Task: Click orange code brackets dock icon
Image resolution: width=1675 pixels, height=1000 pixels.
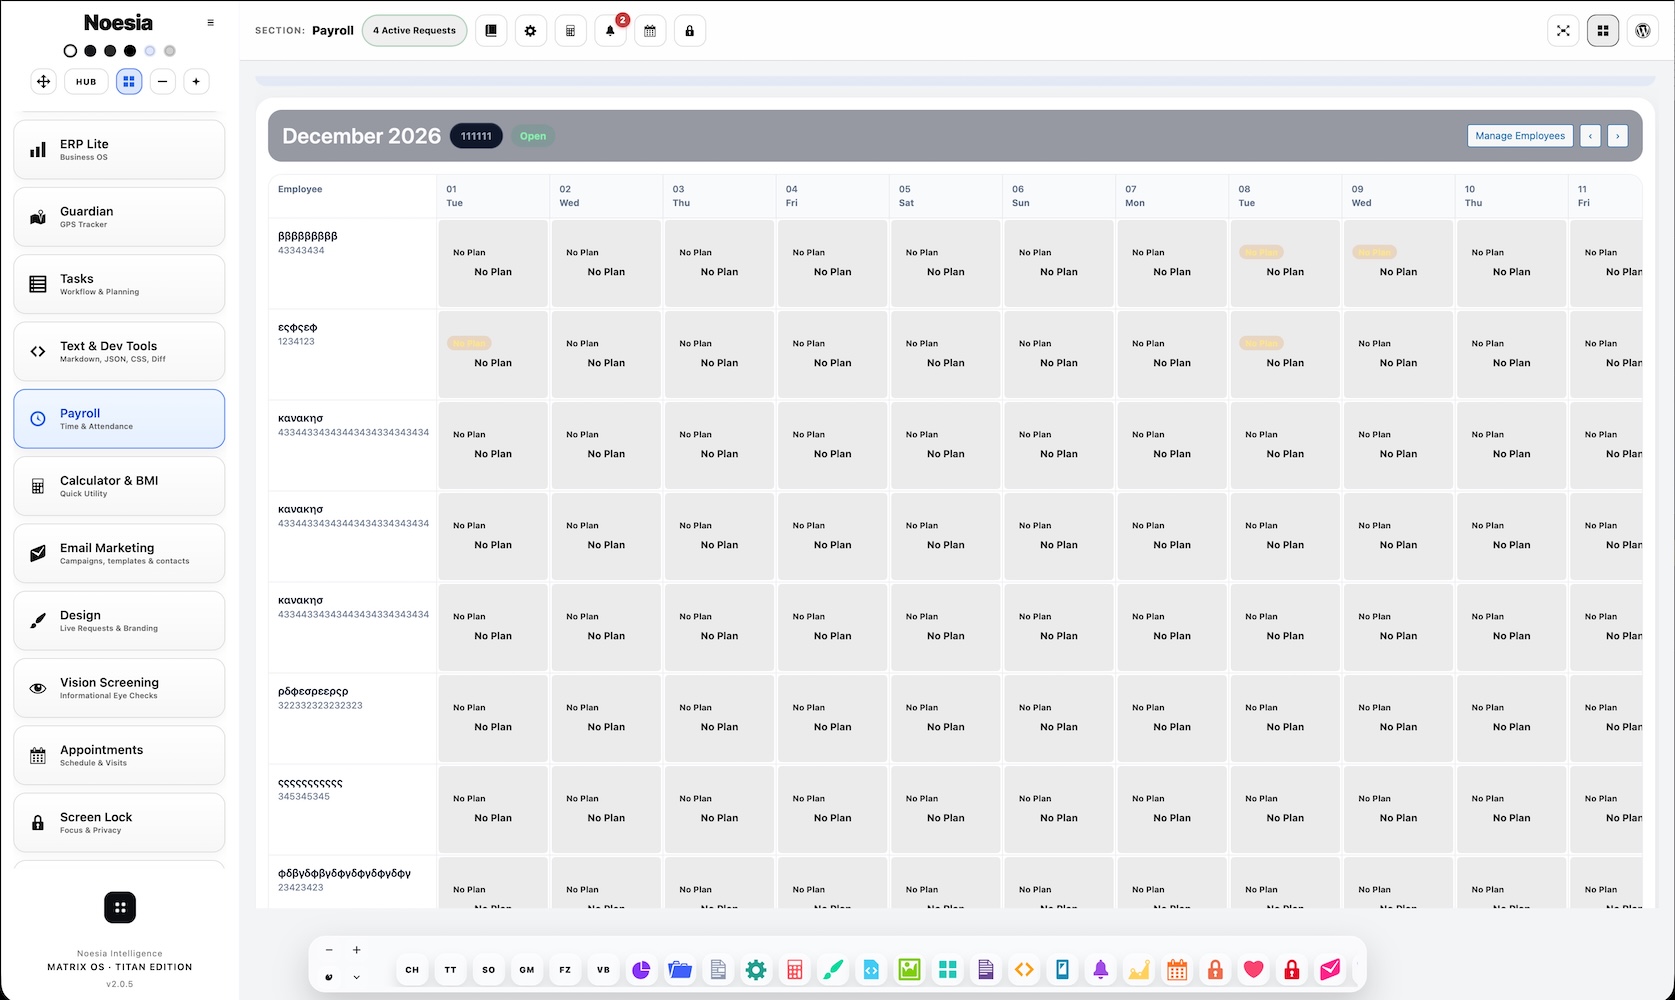Action: coord(1024,969)
